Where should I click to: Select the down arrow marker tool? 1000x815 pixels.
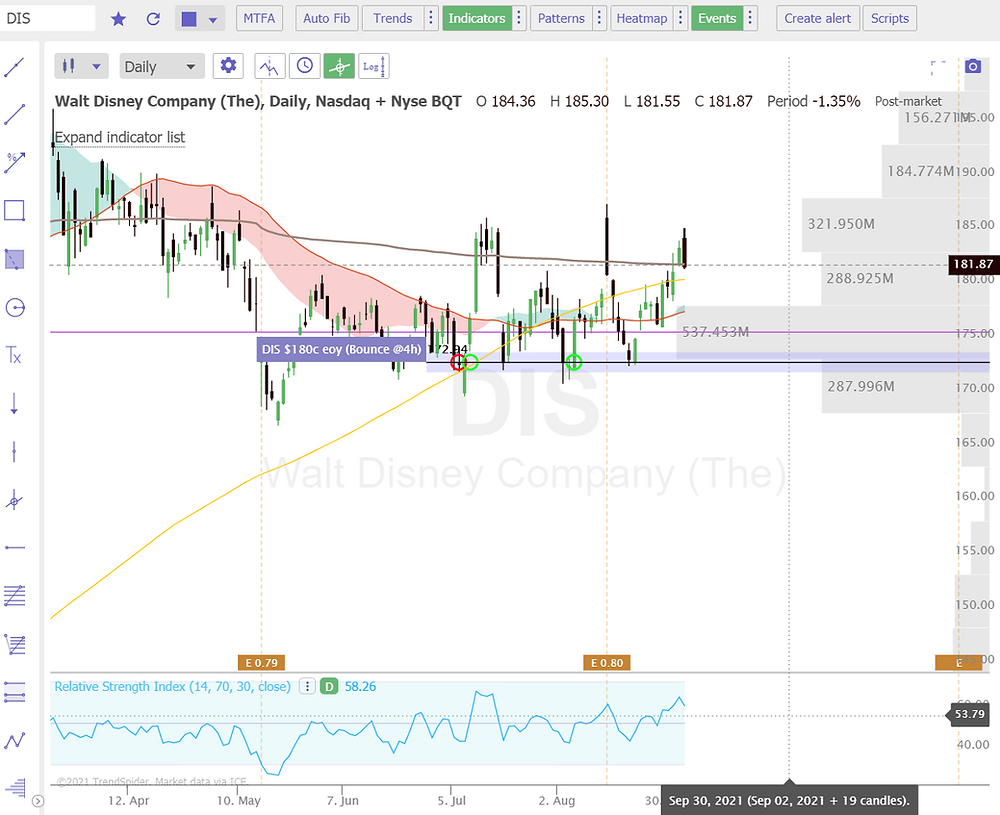pos(14,404)
